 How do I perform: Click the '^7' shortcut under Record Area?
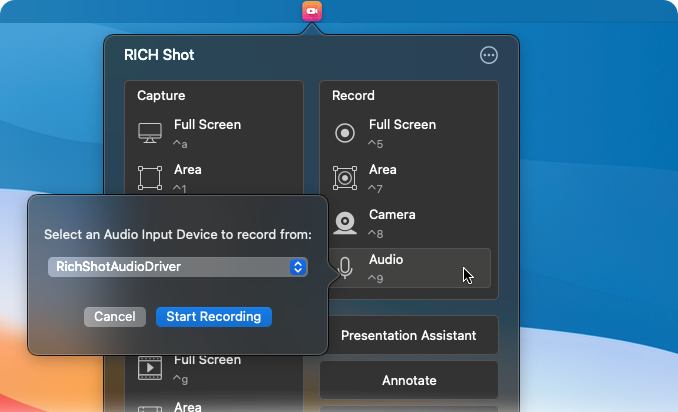(375, 188)
